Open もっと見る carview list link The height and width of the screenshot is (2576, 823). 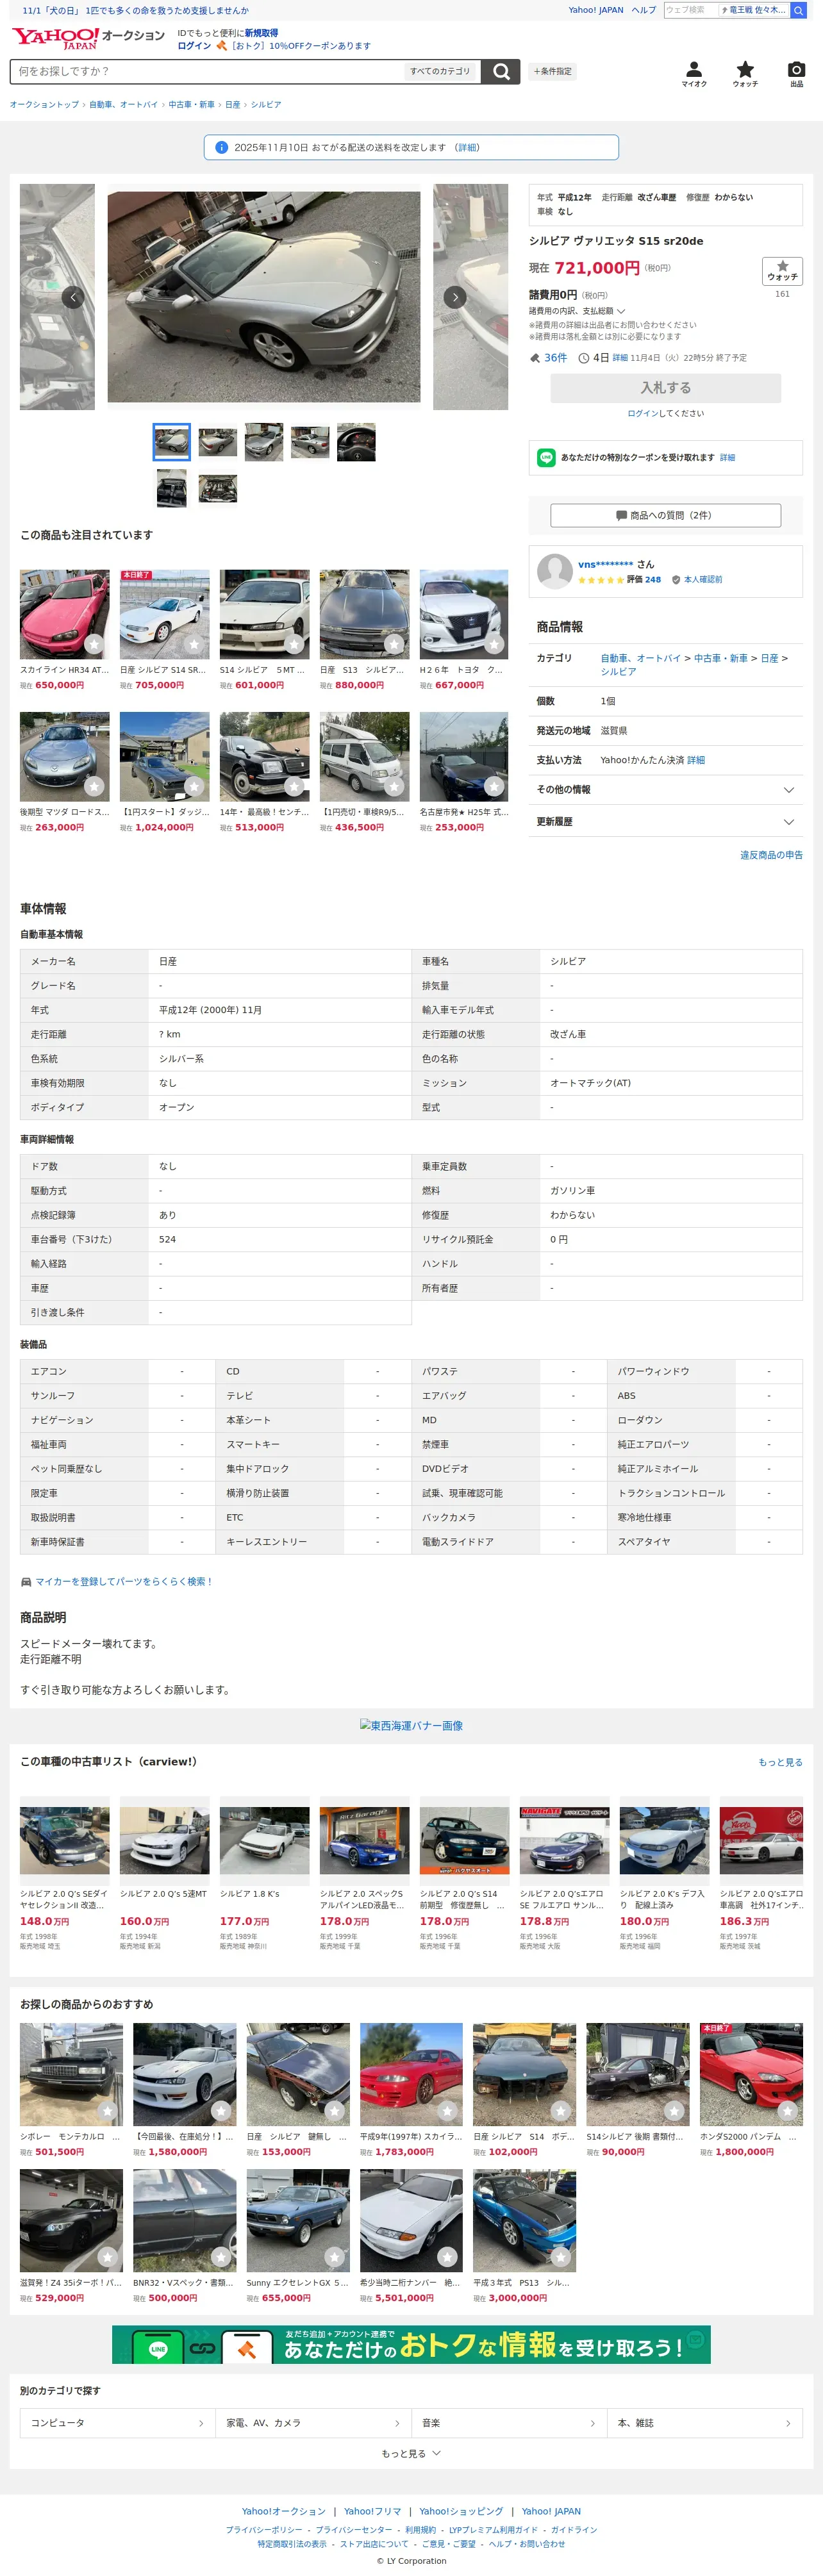(780, 1762)
